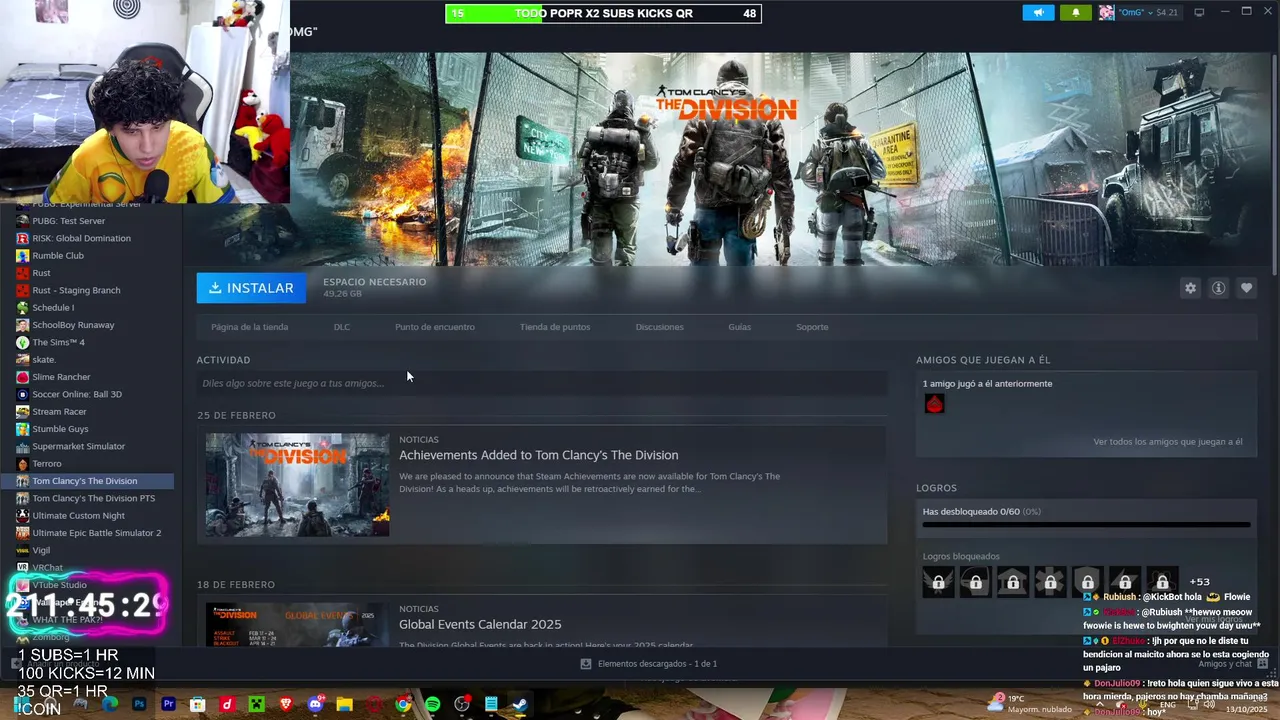Select Stumble Guys in library
Viewport: 1280px width, 720px height.
pyautogui.click(x=60, y=429)
